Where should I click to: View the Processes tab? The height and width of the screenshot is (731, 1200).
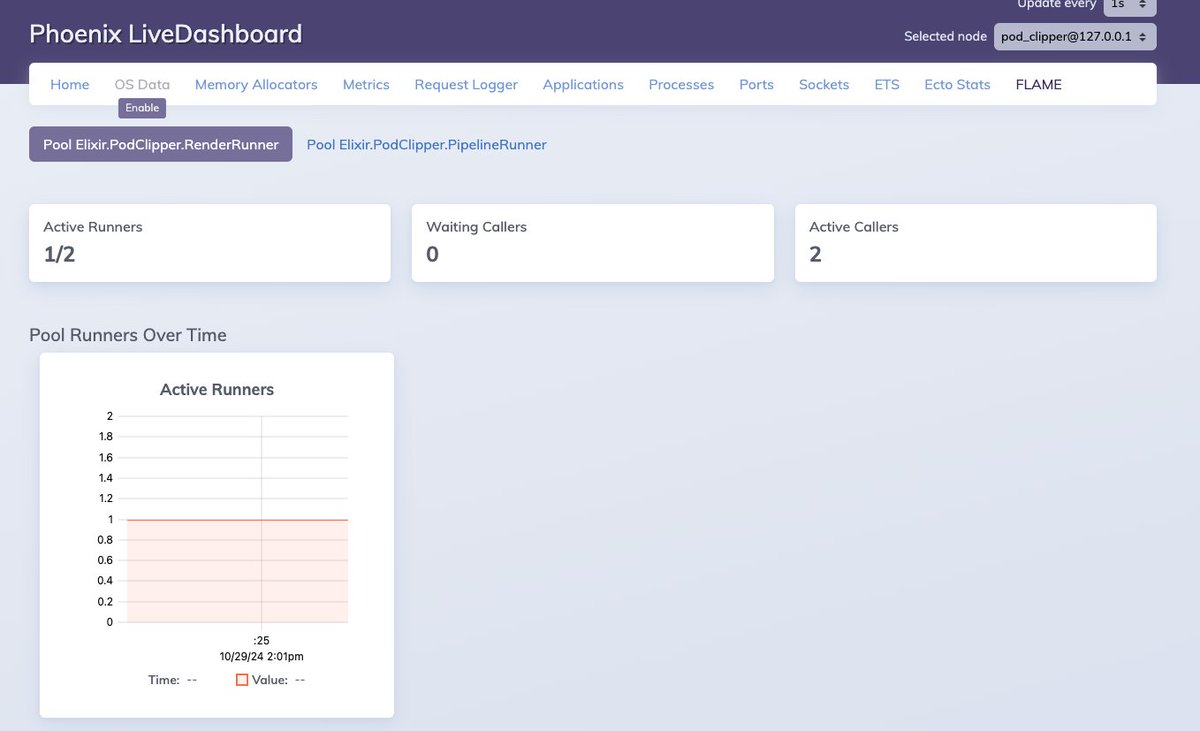click(681, 85)
